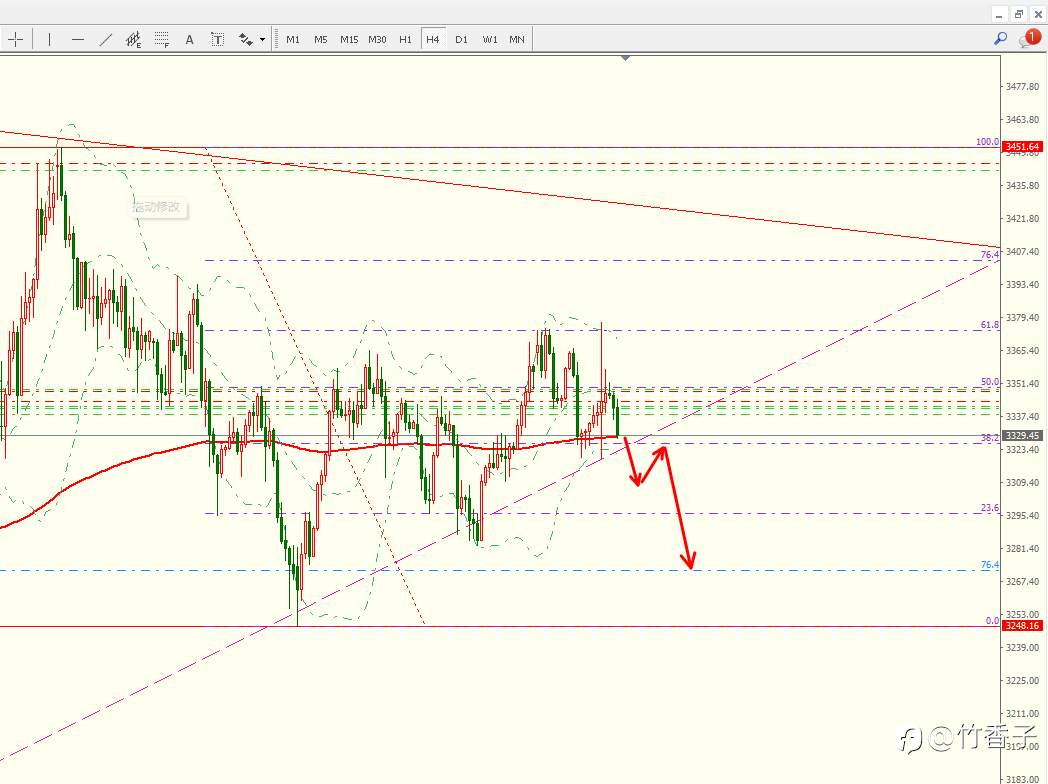Select the Vertical Line drawing tool
The width and height of the screenshot is (1048, 784).
[x=49, y=39]
